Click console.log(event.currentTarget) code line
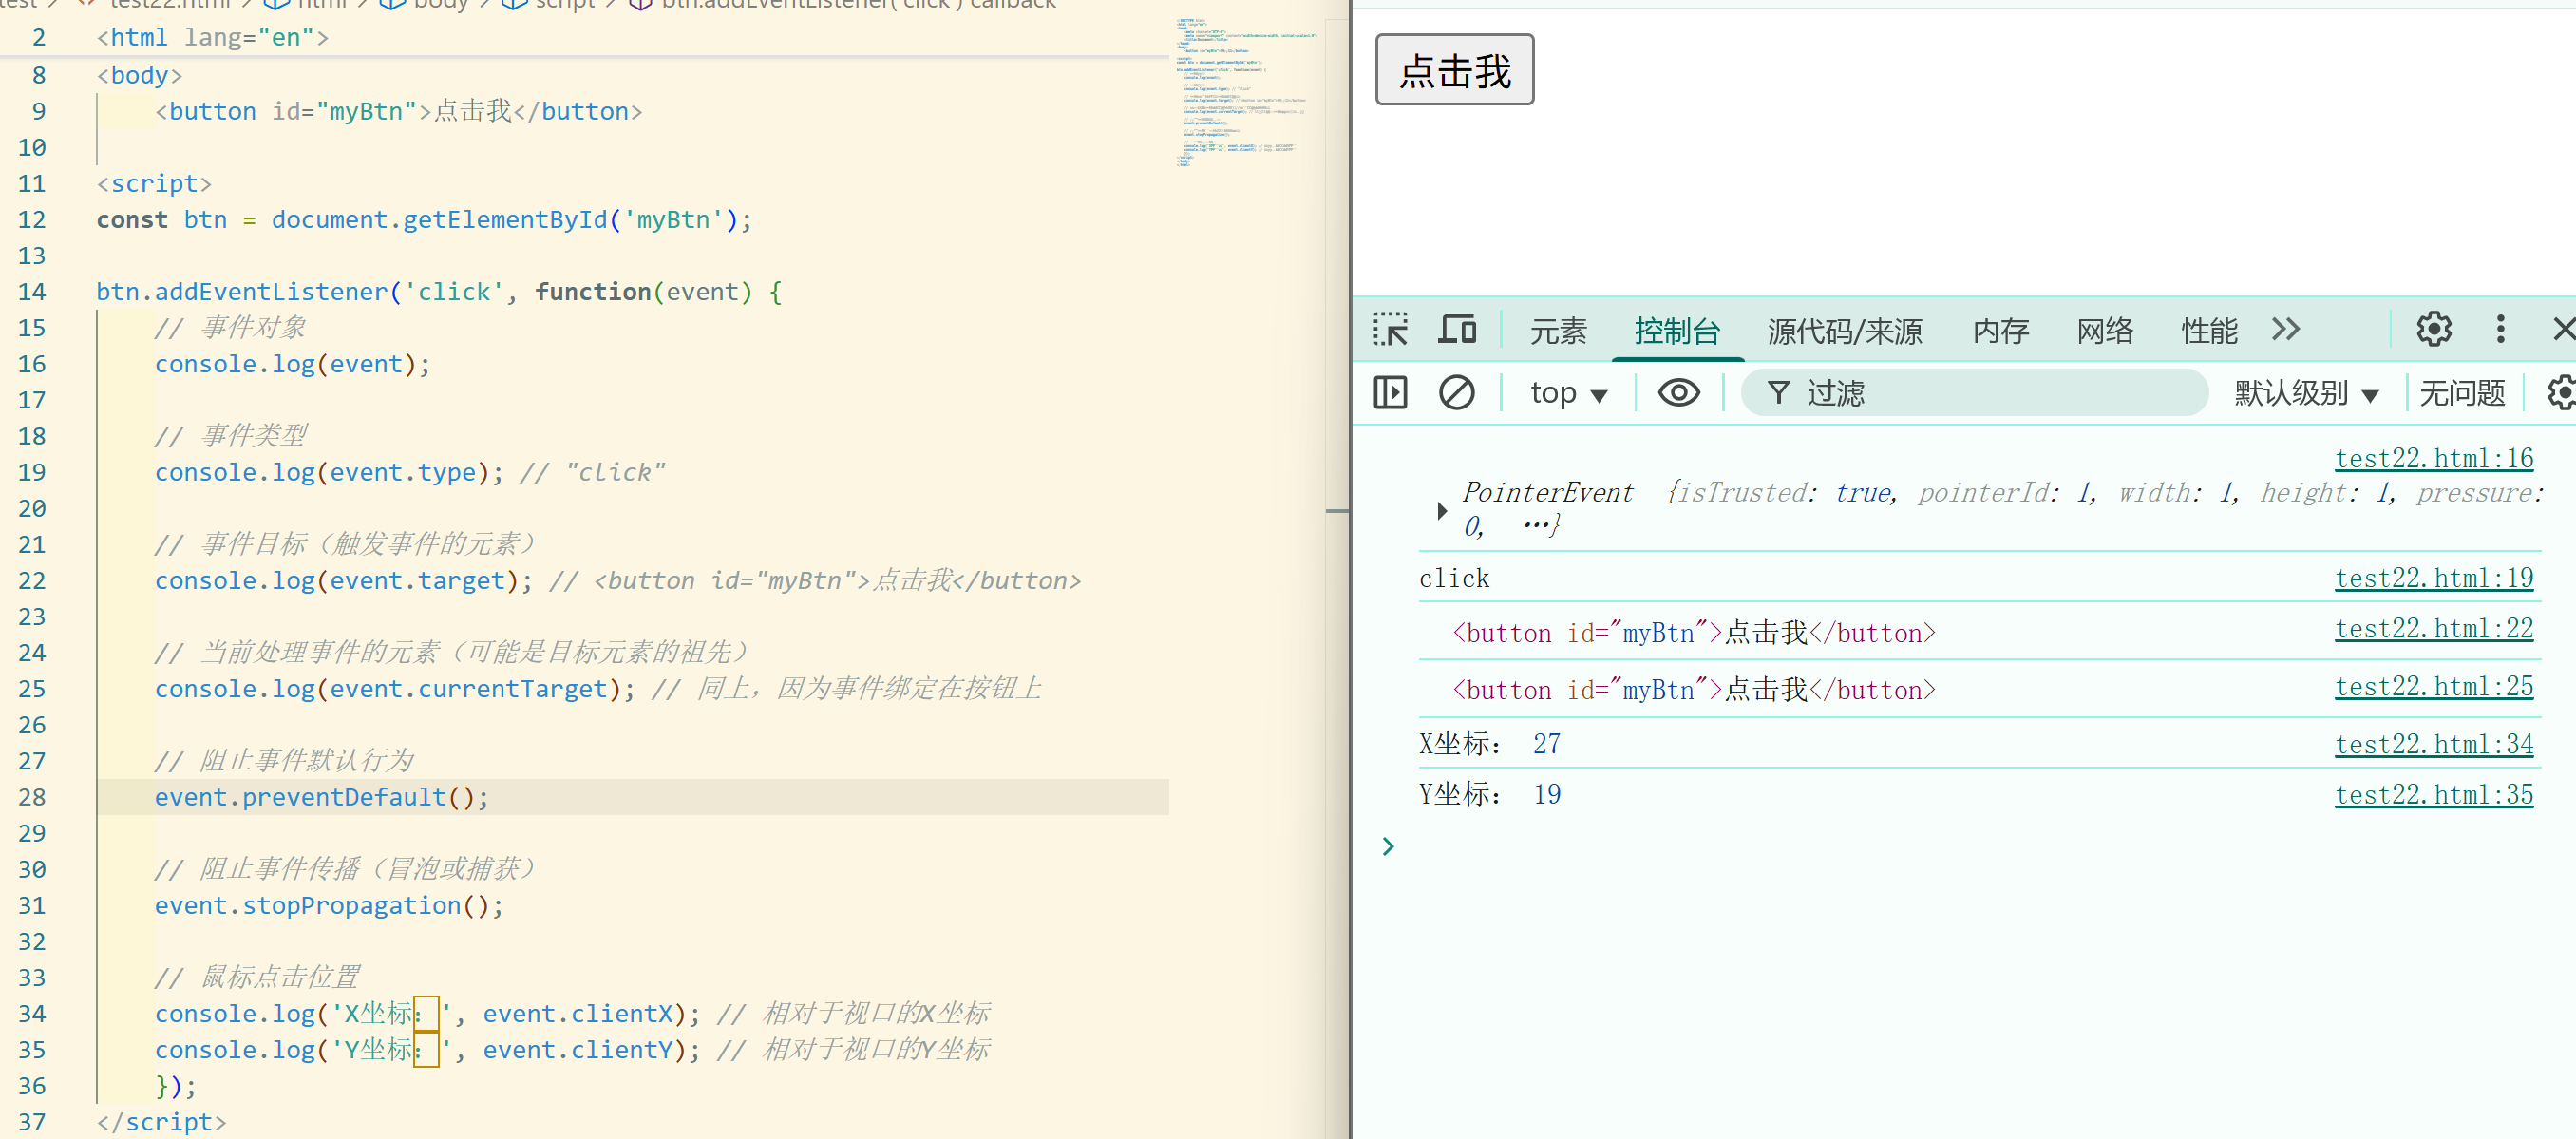 (394, 689)
